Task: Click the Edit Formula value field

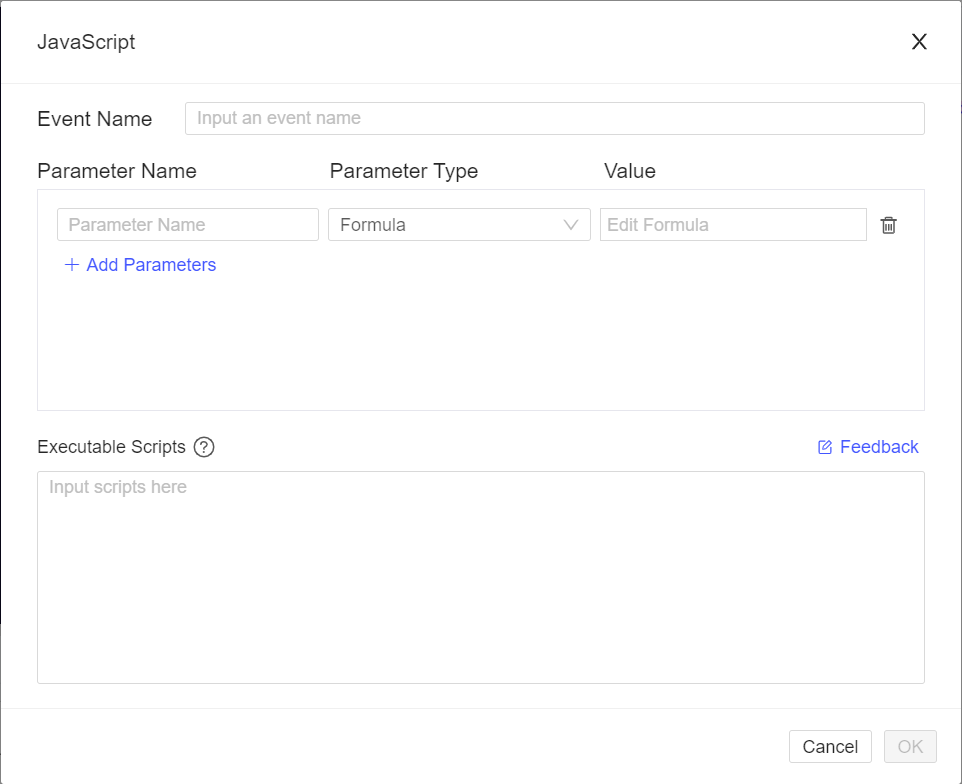Action: click(x=733, y=225)
